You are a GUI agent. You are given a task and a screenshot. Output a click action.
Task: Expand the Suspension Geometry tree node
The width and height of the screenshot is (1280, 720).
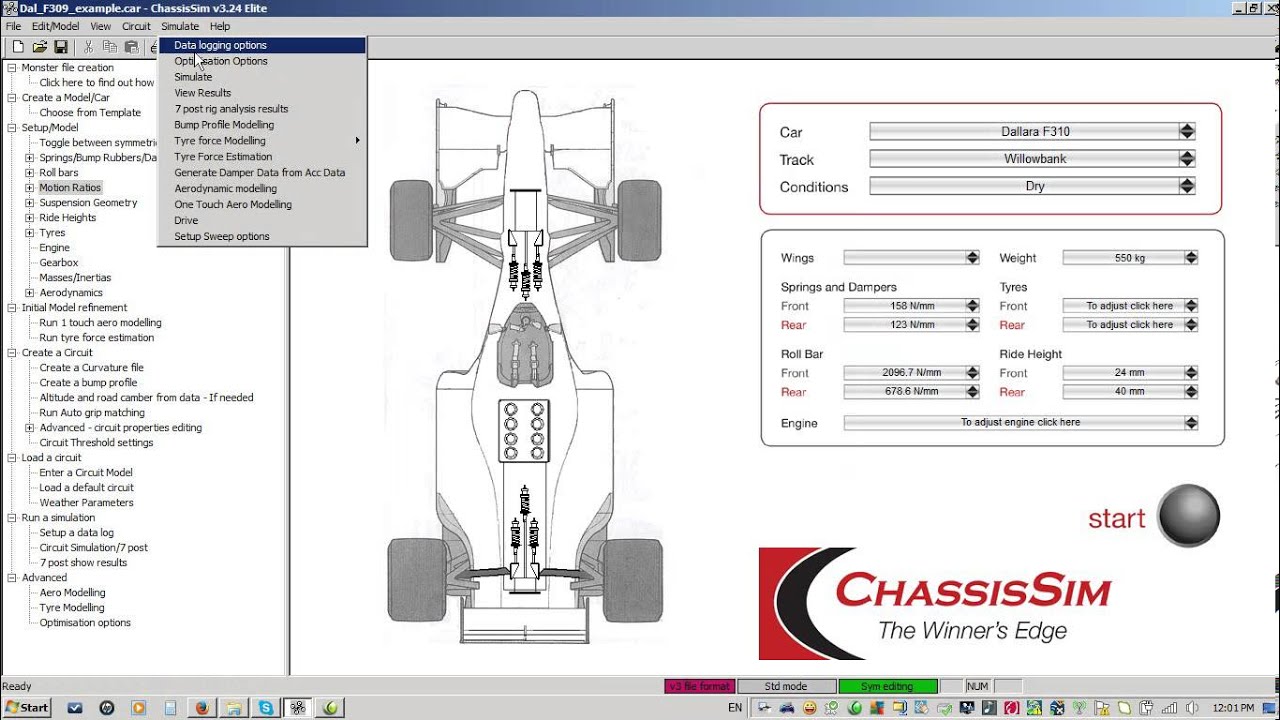(x=30, y=203)
